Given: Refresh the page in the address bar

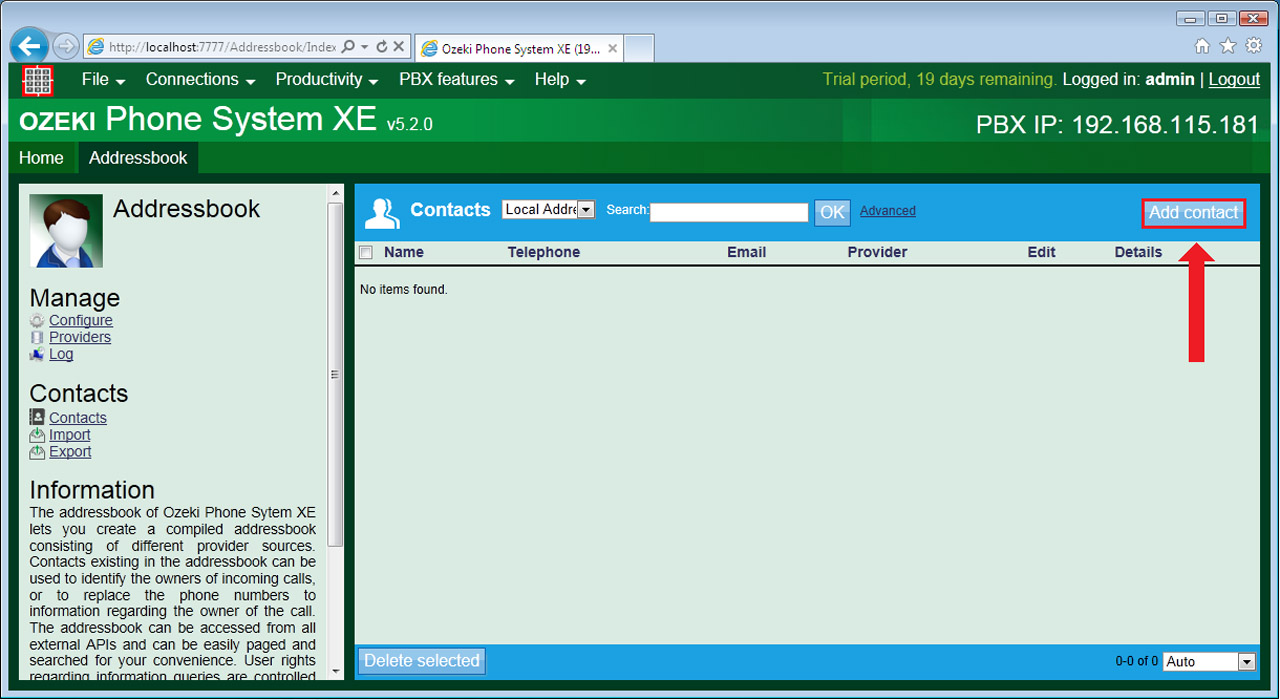Looking at the screenshot, I should [382, 46].
